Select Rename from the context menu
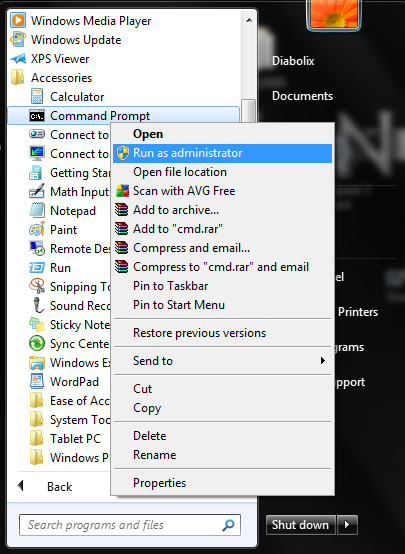 point(222,455)
